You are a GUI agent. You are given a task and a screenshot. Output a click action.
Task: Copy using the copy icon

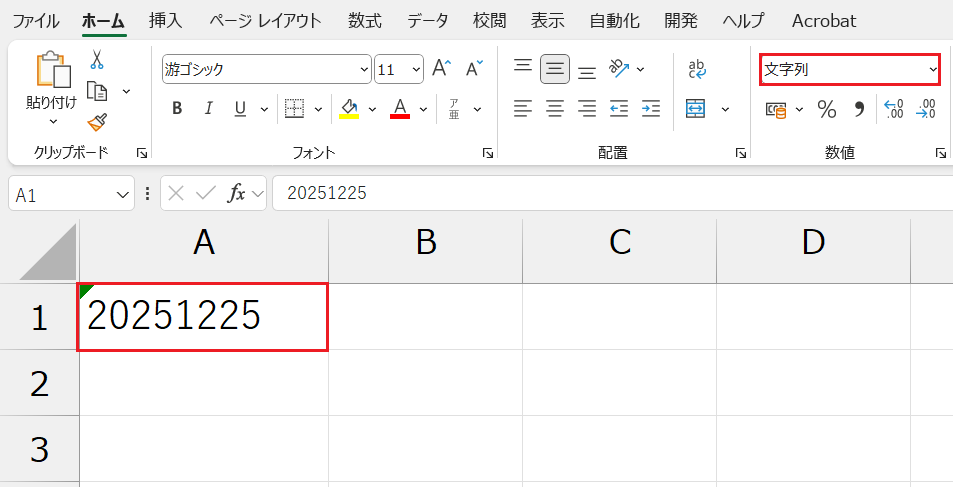tap(97, 91)
